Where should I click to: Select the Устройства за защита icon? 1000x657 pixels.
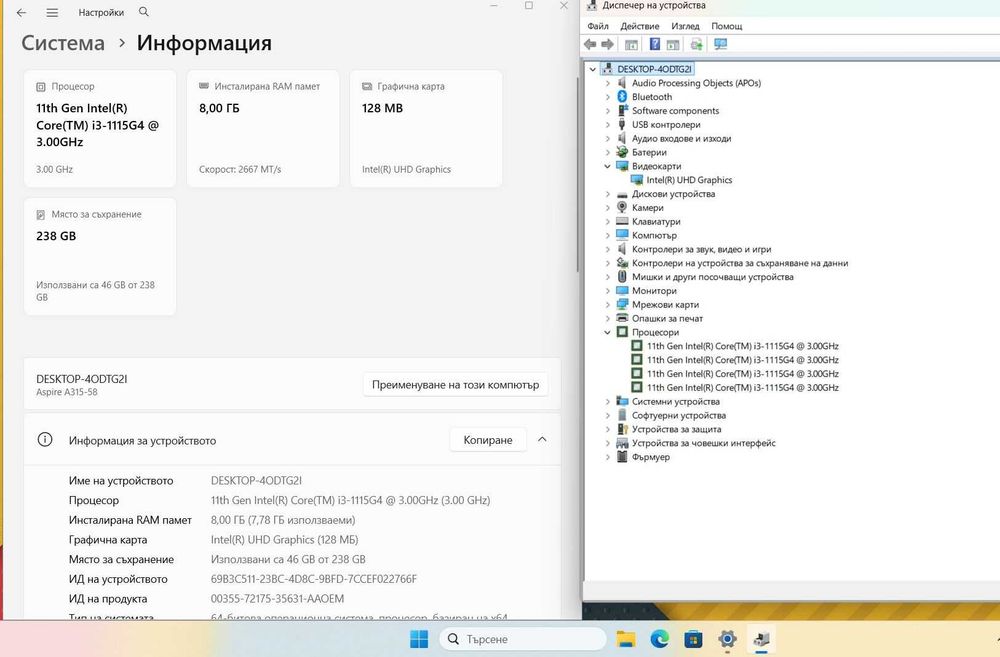tap(622, 429)
